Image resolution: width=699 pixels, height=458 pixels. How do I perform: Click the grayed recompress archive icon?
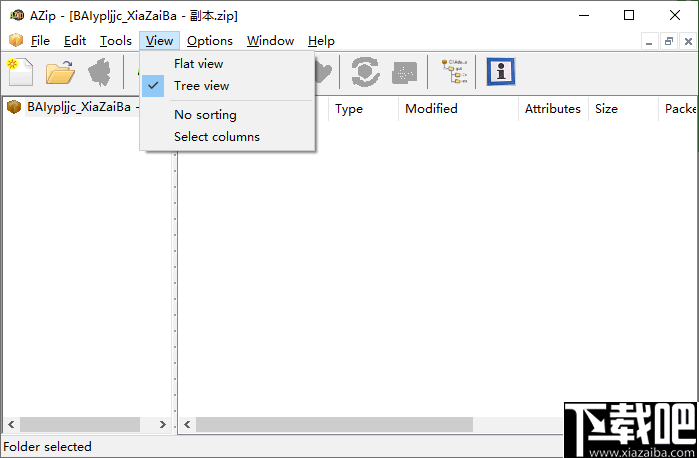(x=404, y=72)
